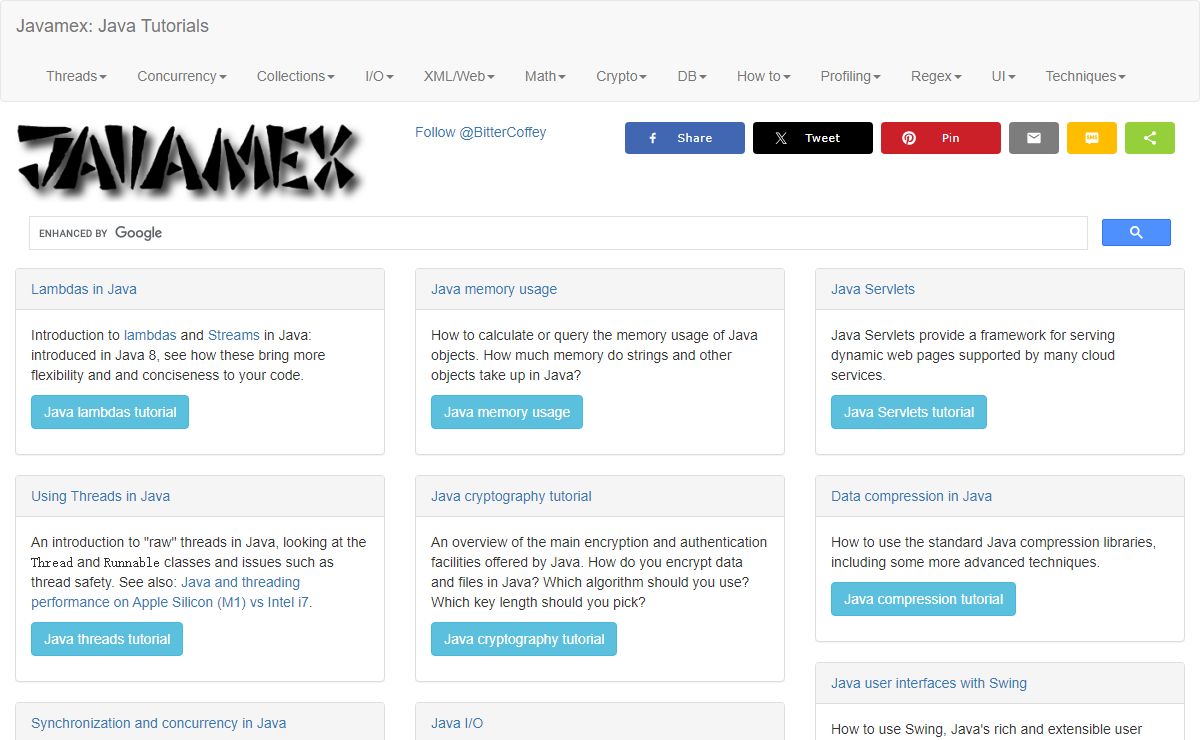Open the Lambdas in Java heading link
Screen dimensions: 1200x740
point(84,289)
